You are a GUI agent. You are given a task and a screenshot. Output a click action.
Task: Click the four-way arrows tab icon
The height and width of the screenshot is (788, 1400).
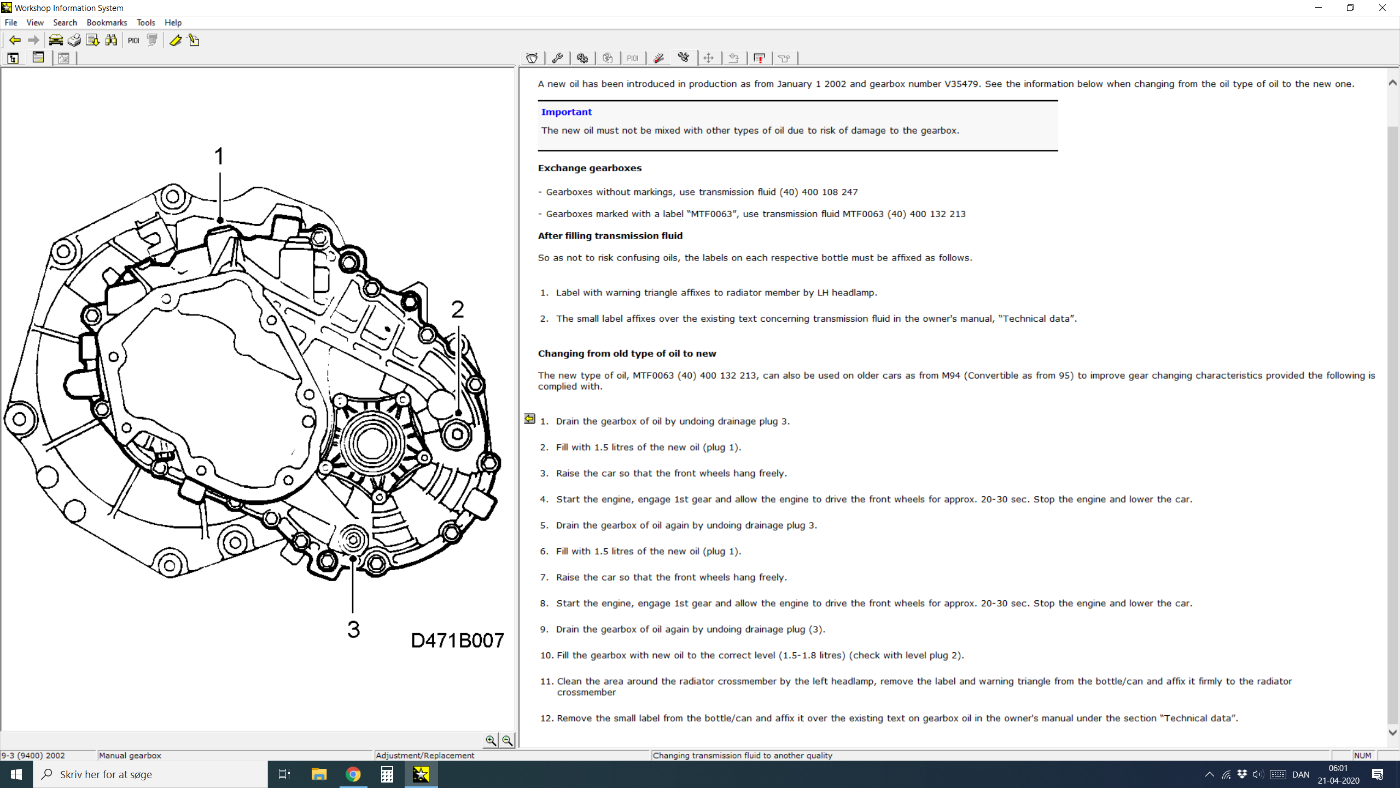coord(708,58)
